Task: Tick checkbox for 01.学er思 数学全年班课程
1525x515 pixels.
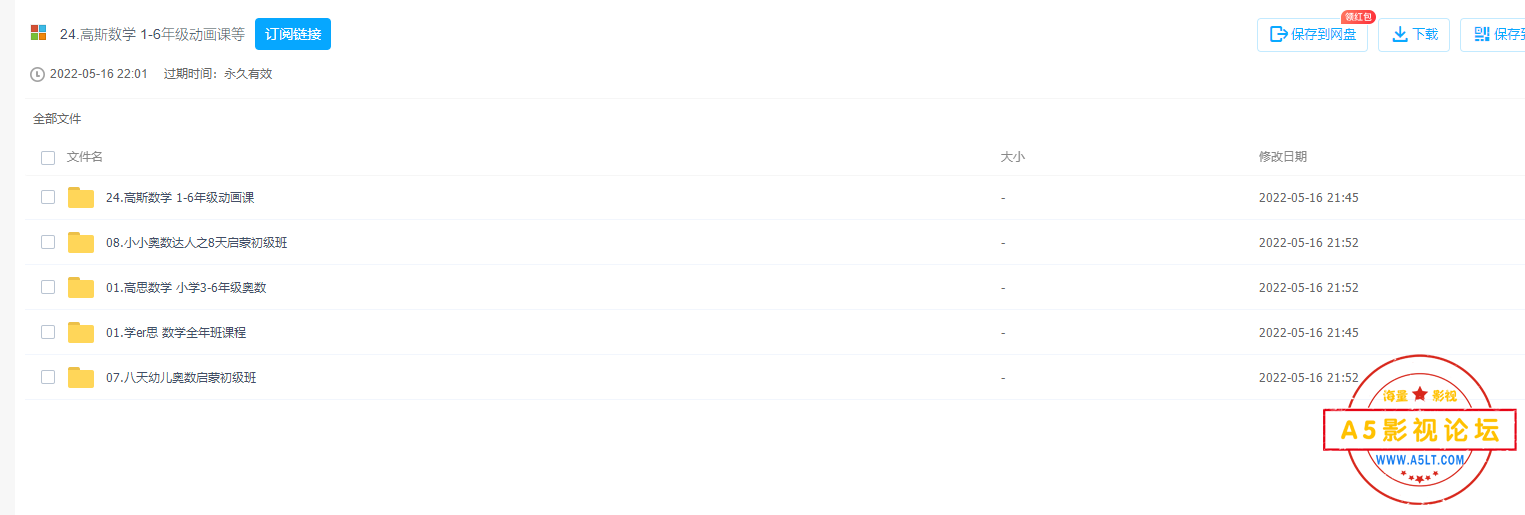Action: click(48, 332)
